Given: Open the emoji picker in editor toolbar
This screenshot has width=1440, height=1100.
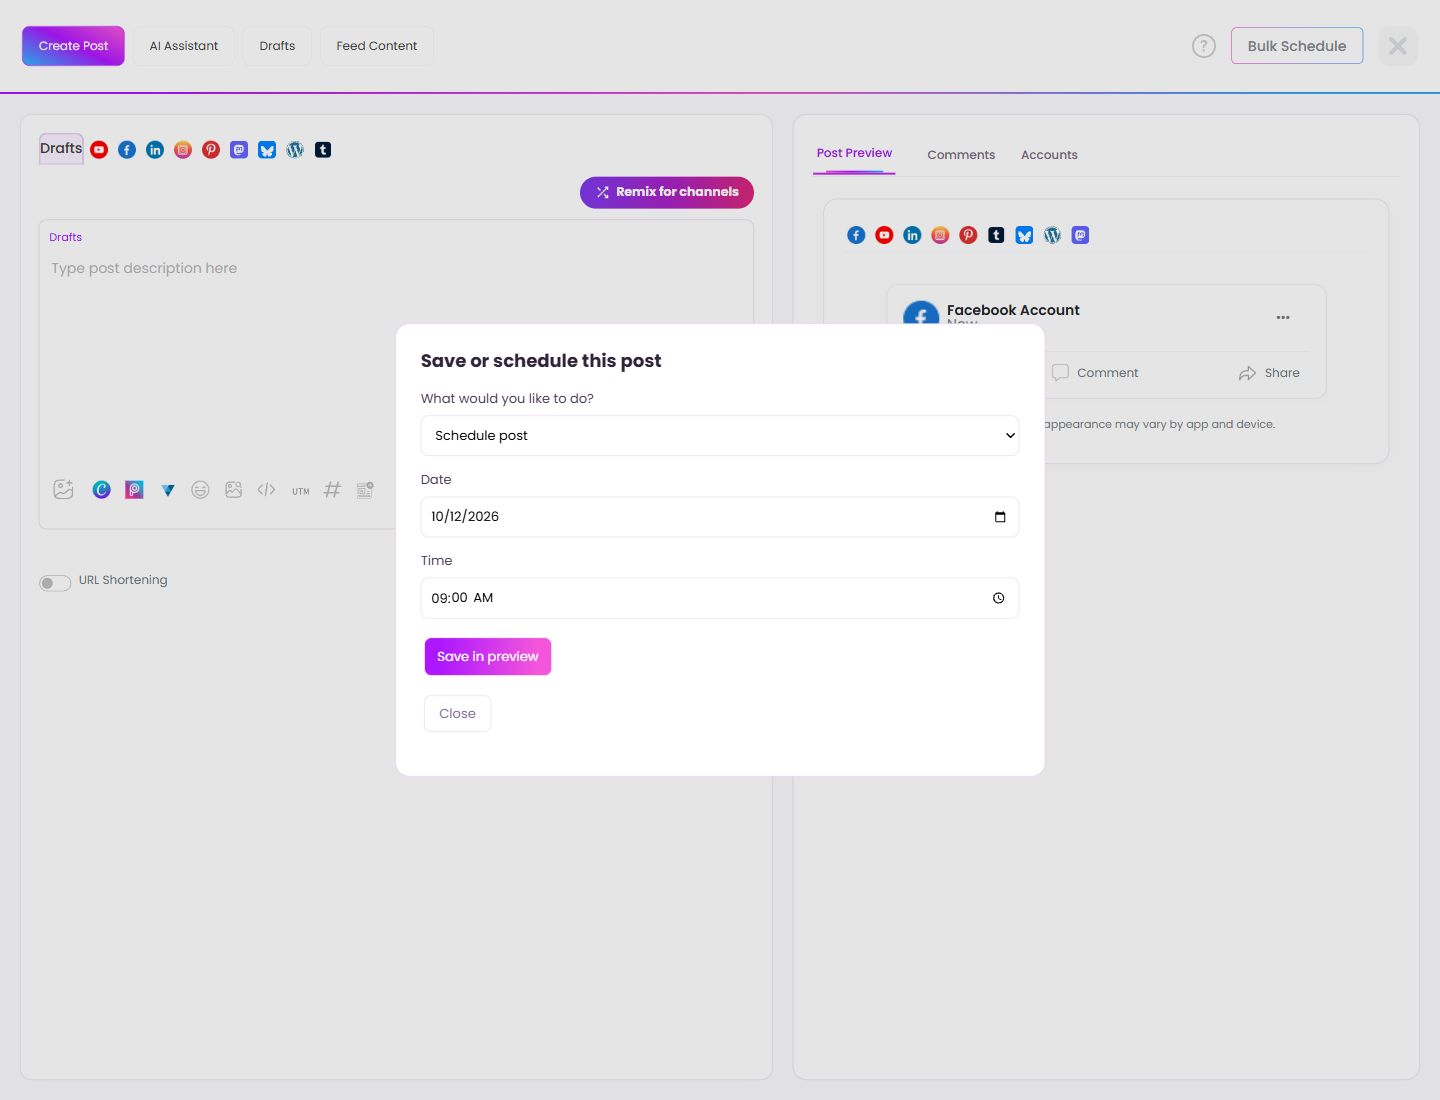Looking at the screenshot, I should pos(200,490).
